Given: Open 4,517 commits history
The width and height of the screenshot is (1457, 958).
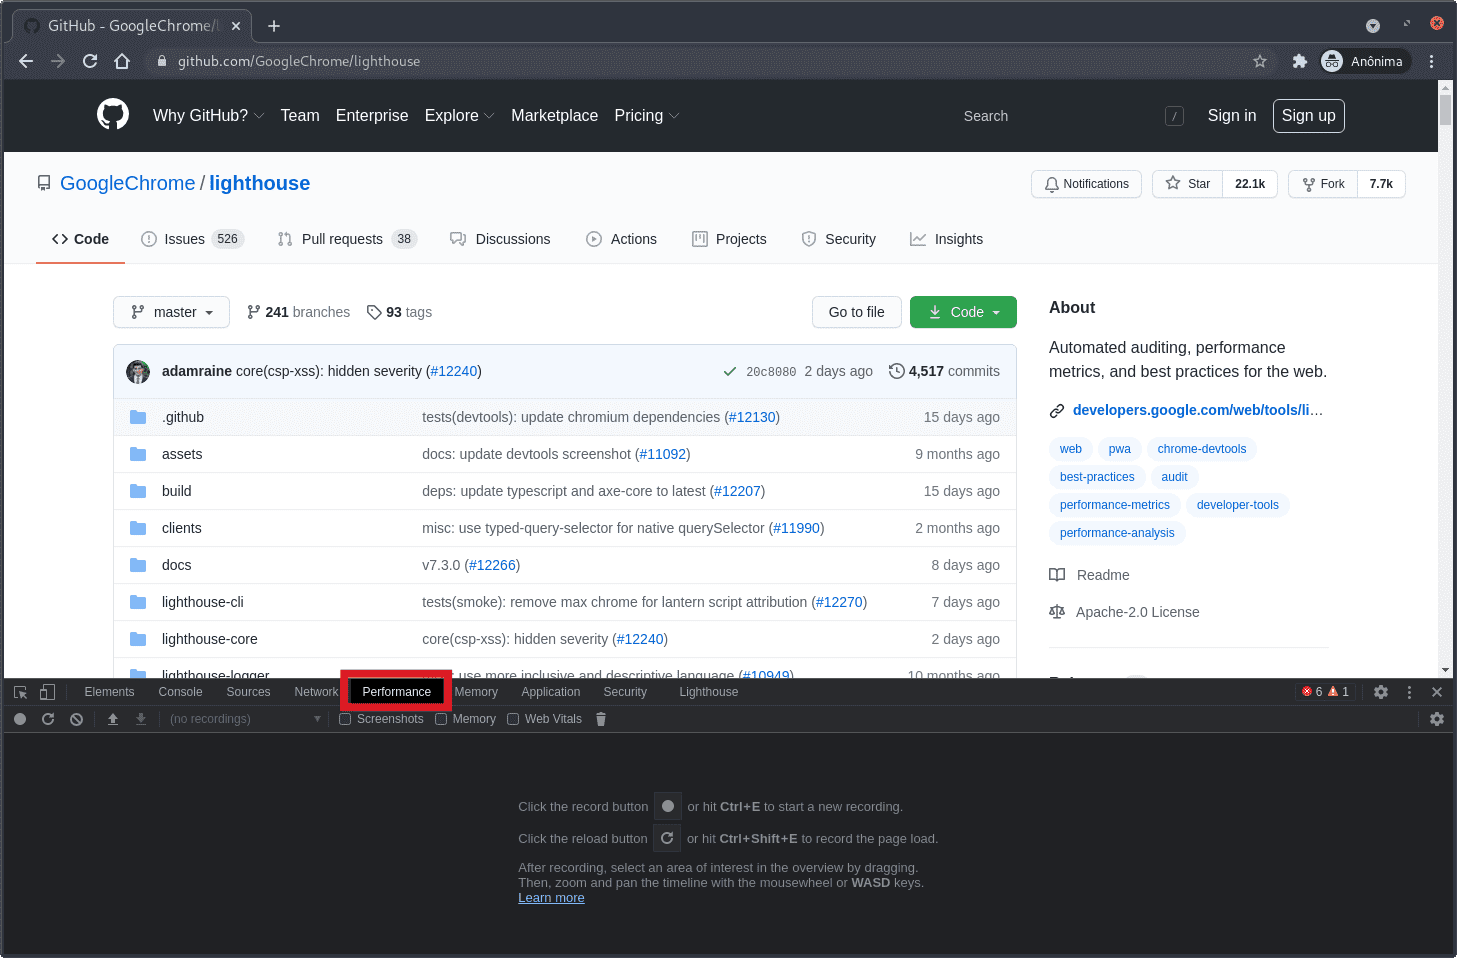Looking at the screenshot, I should (x=944, y=371).
